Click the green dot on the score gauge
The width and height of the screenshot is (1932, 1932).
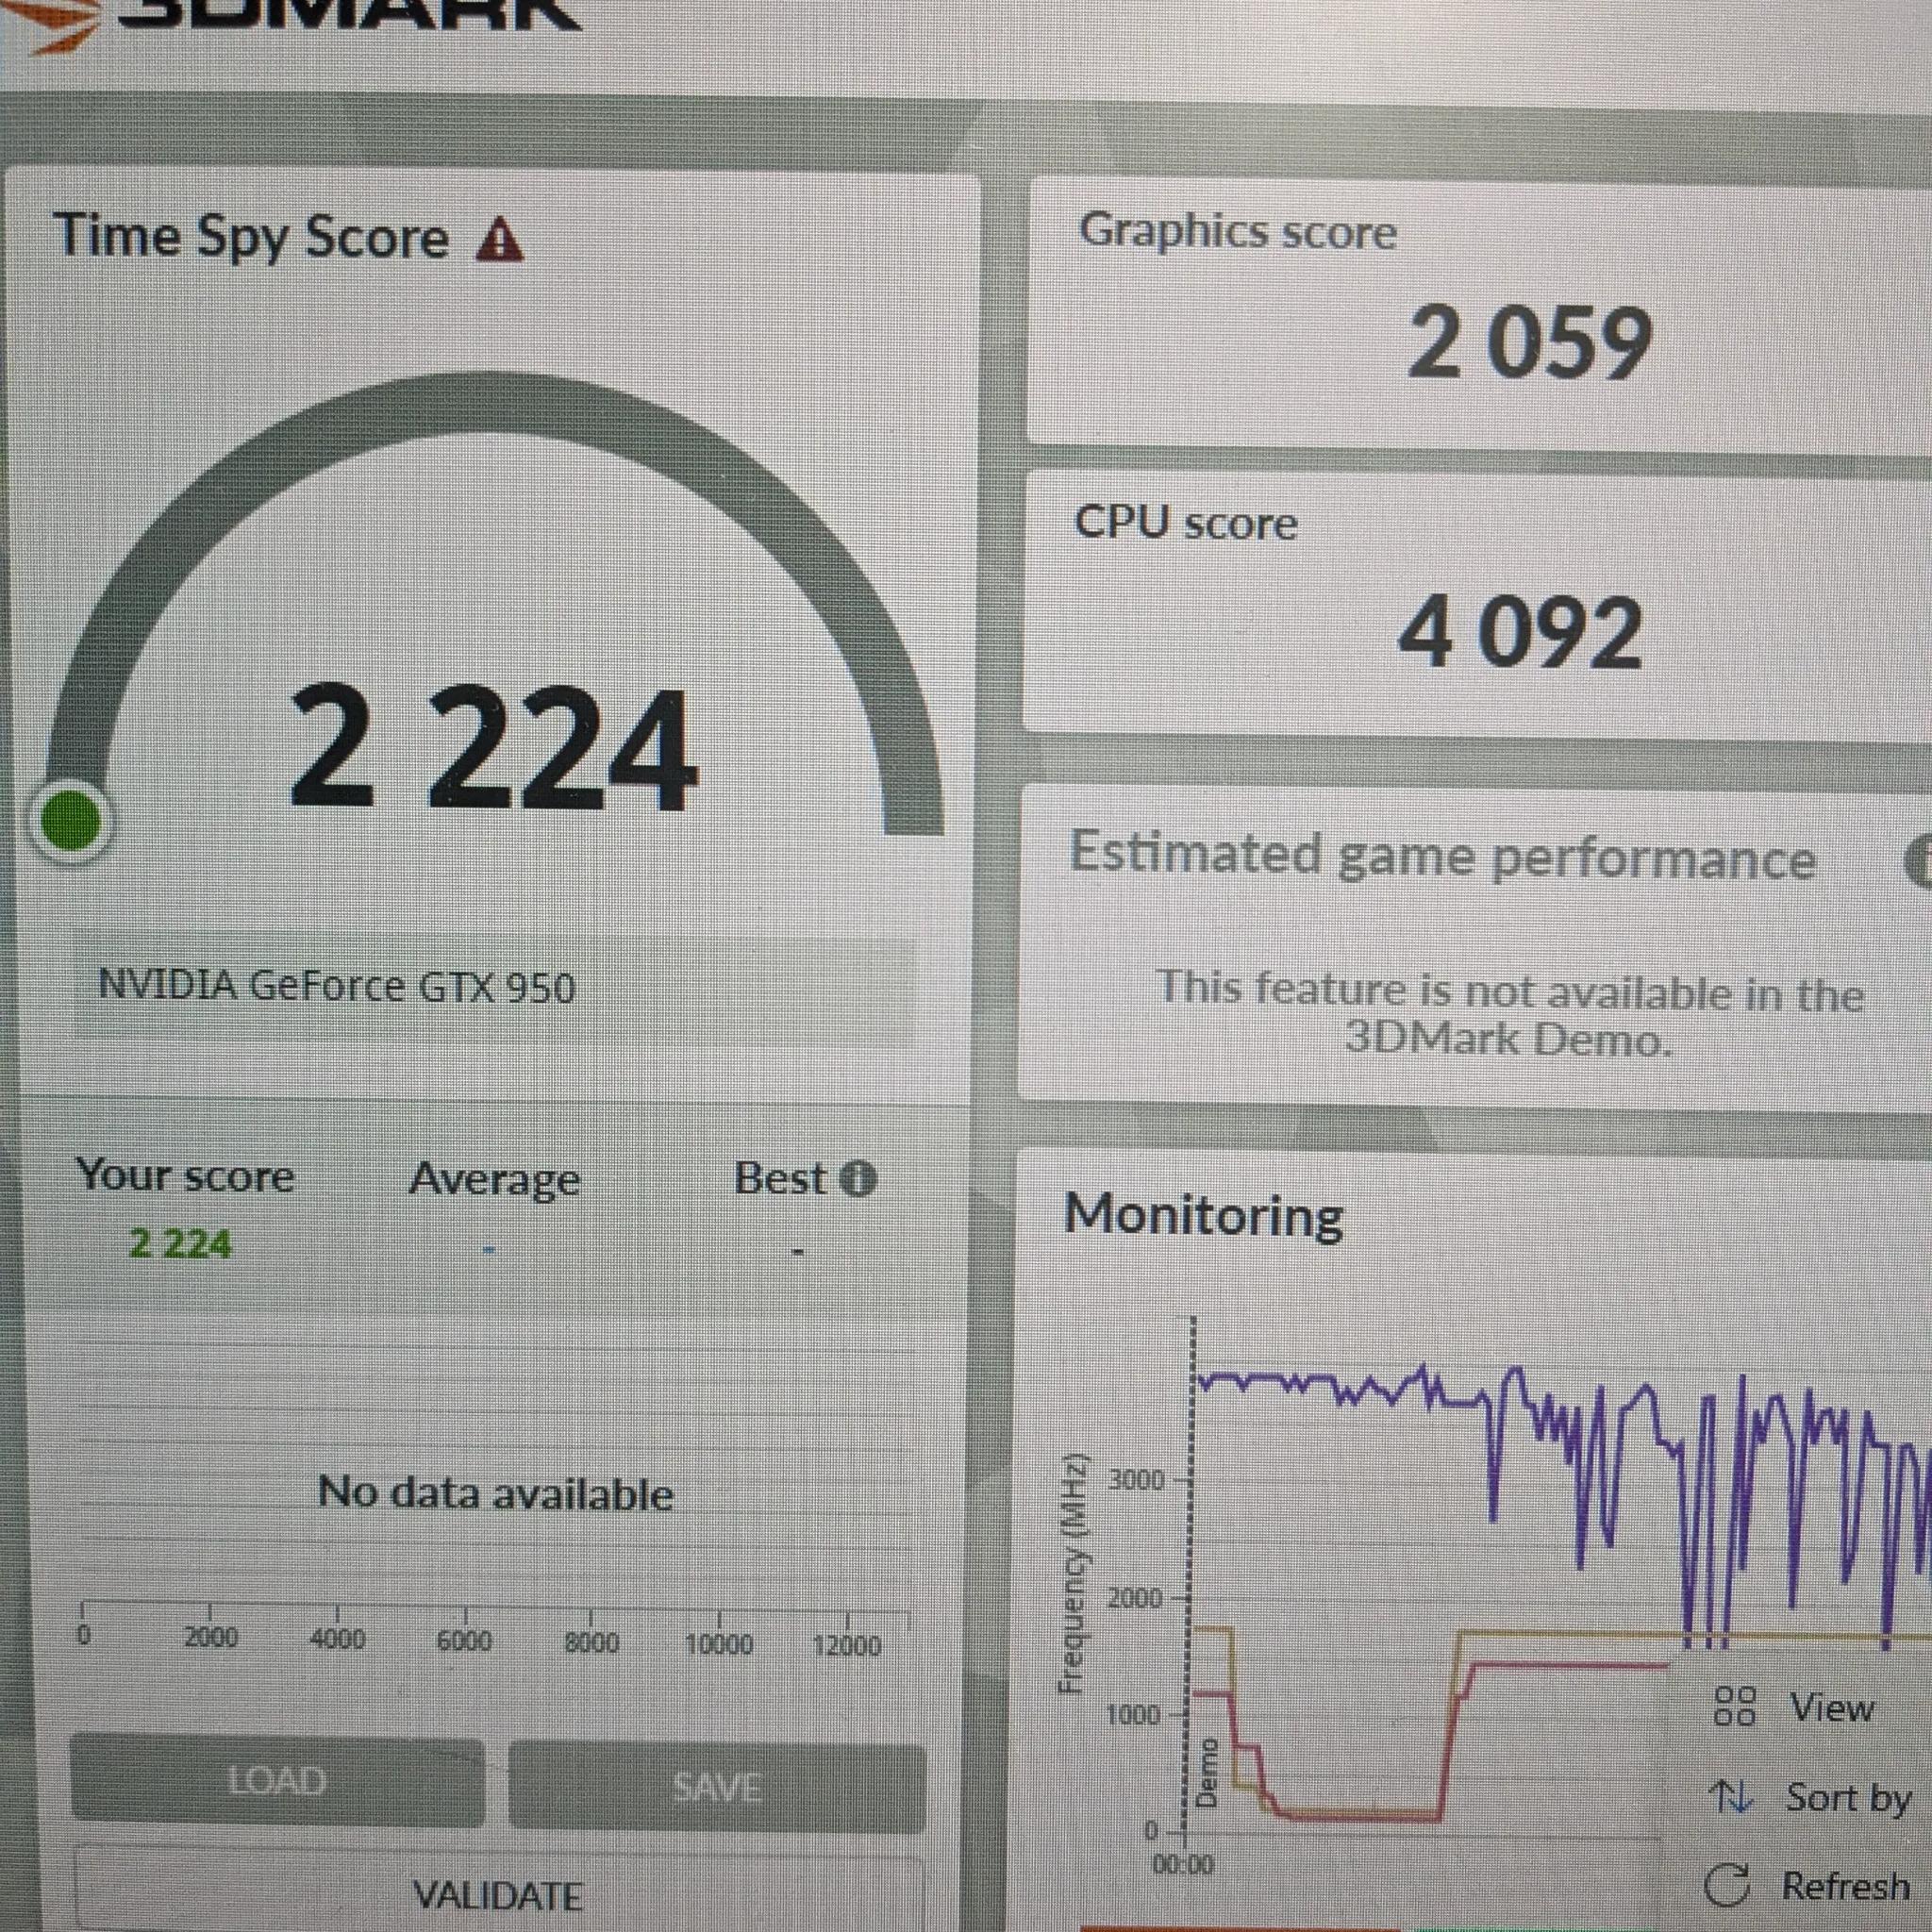(x=71, y=822)
